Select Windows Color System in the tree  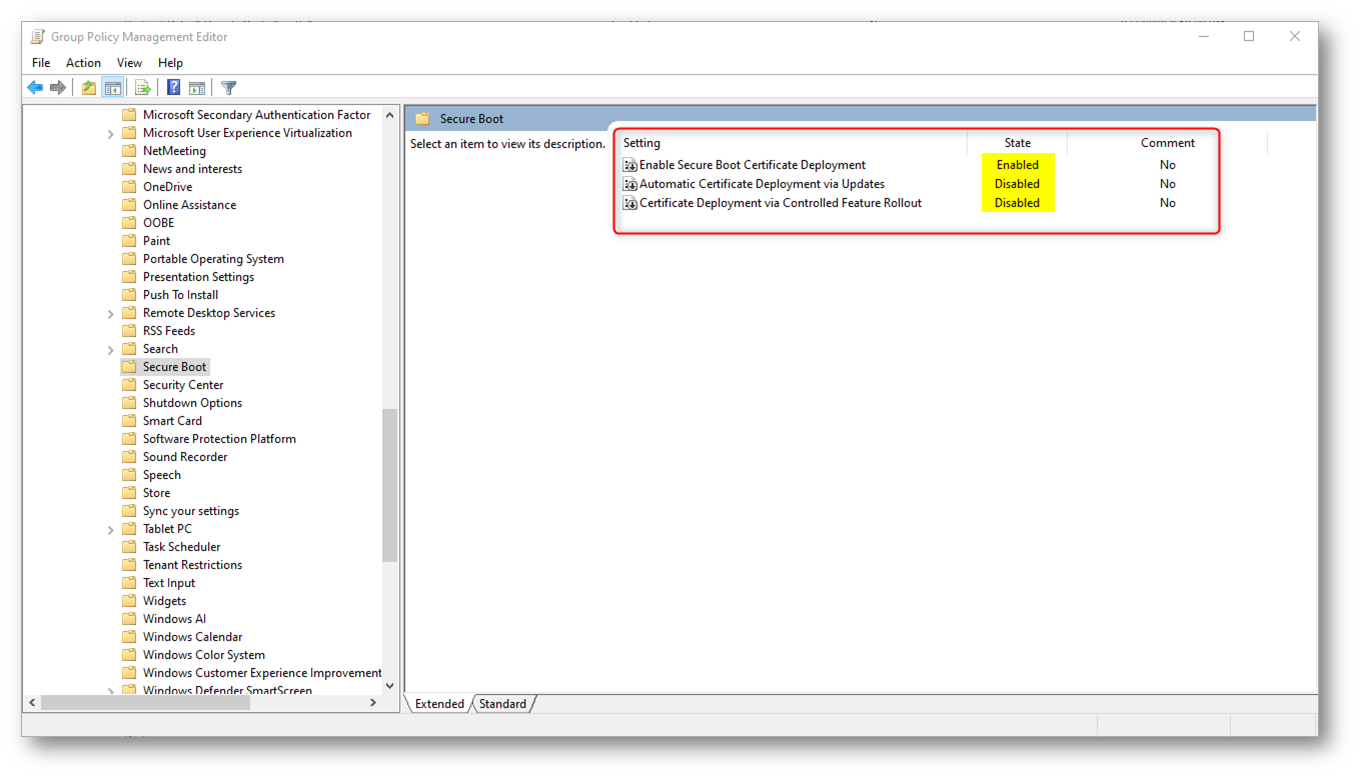point(204,655)
